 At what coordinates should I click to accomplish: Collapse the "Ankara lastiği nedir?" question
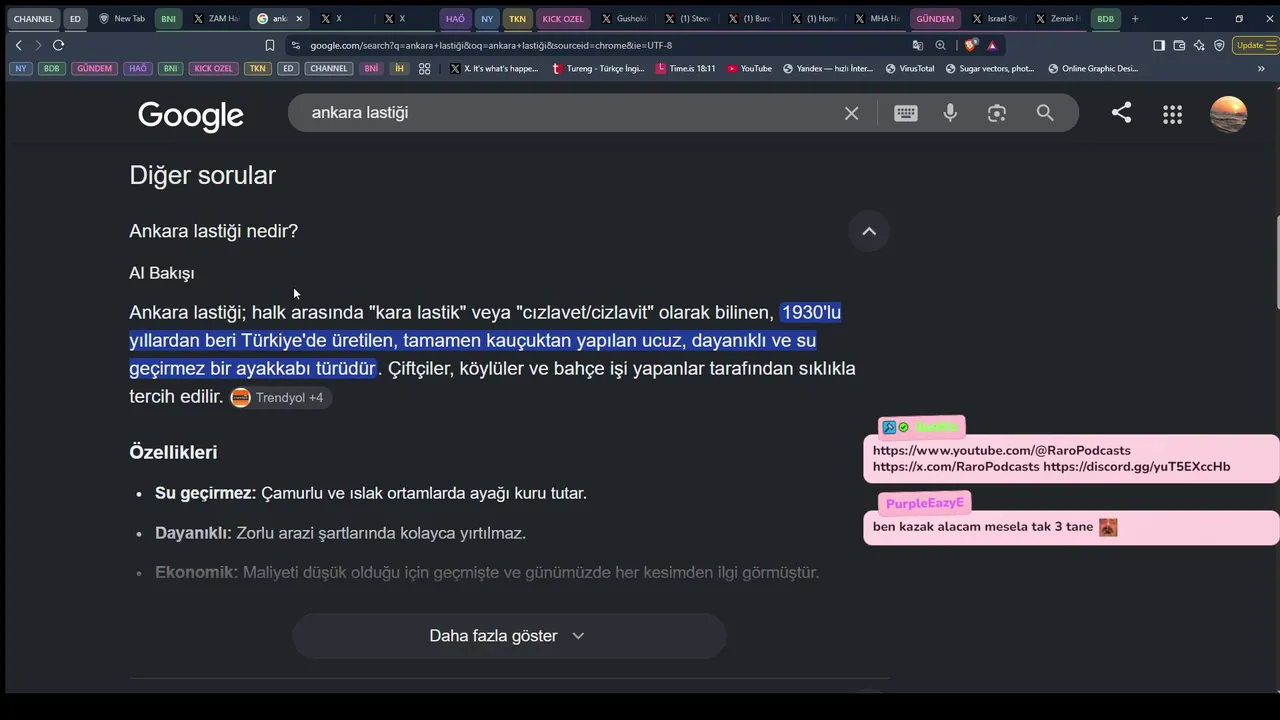pos(869,231)
